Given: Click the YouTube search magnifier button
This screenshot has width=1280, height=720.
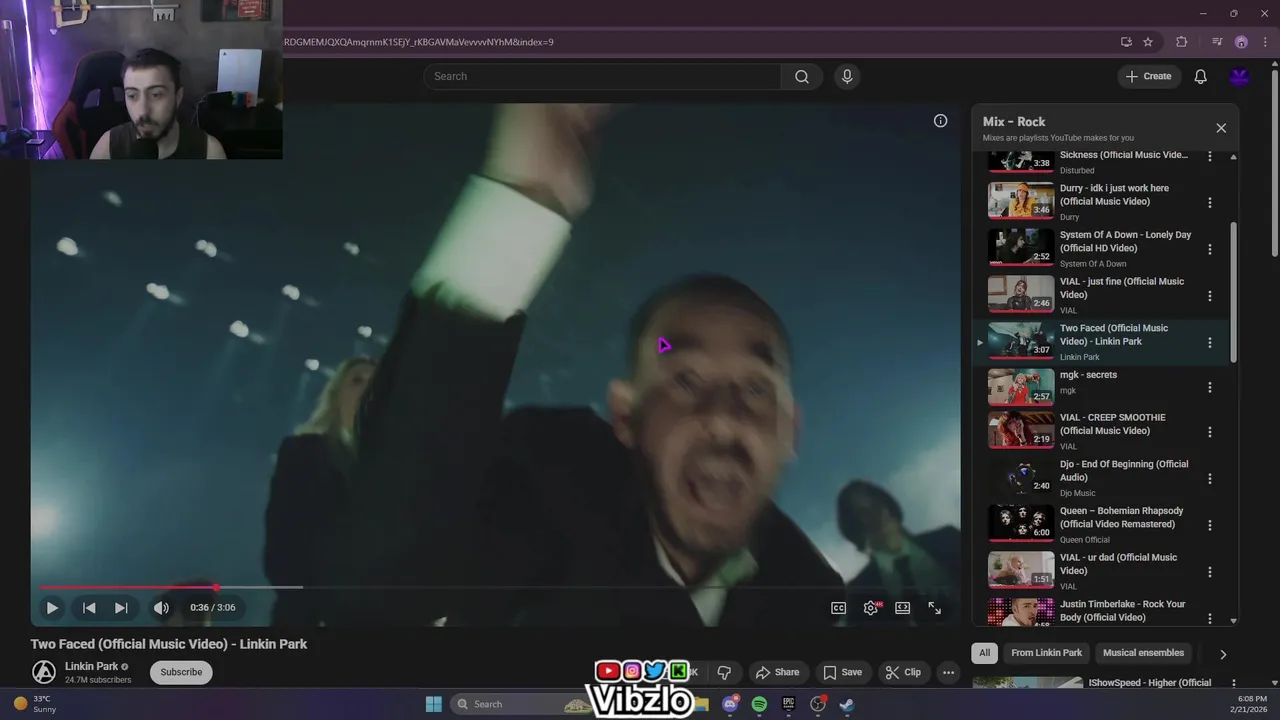Looking at the screenshot, I should tap(802, 76).
